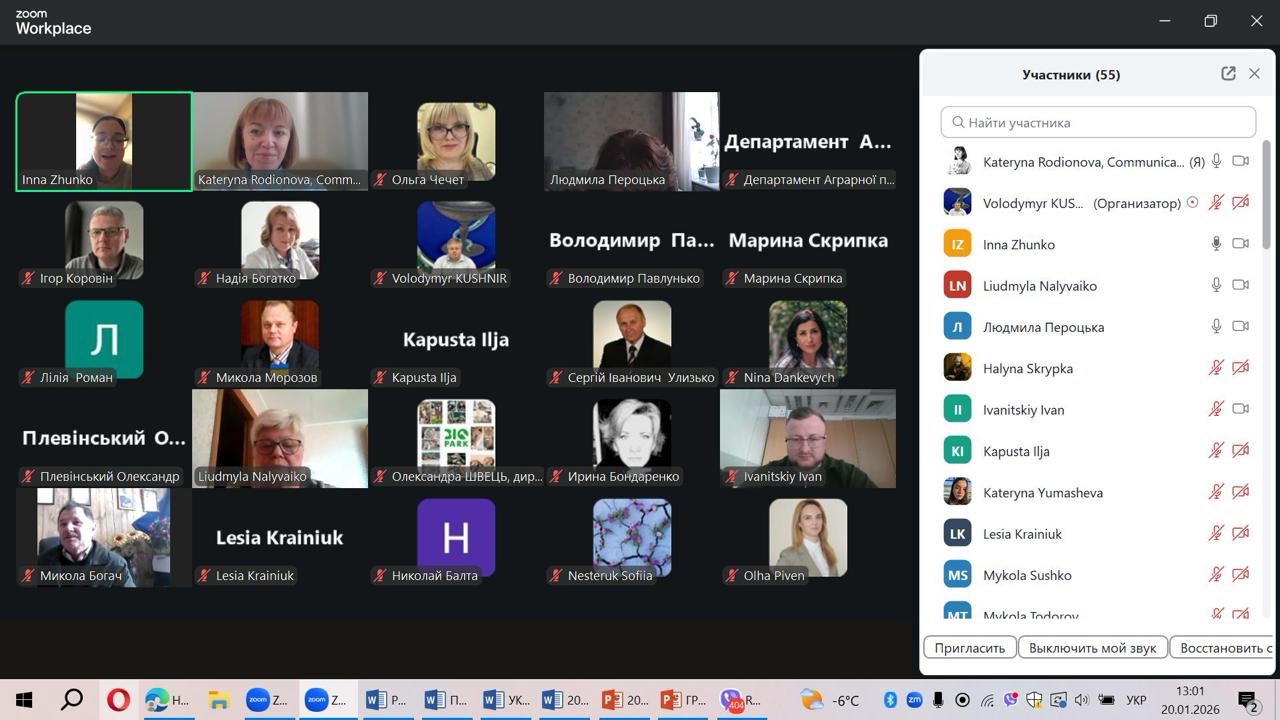This screenshot has height=720, width=1280.
Task: Open the Windows notification center
Action: tap(1247, 700)
